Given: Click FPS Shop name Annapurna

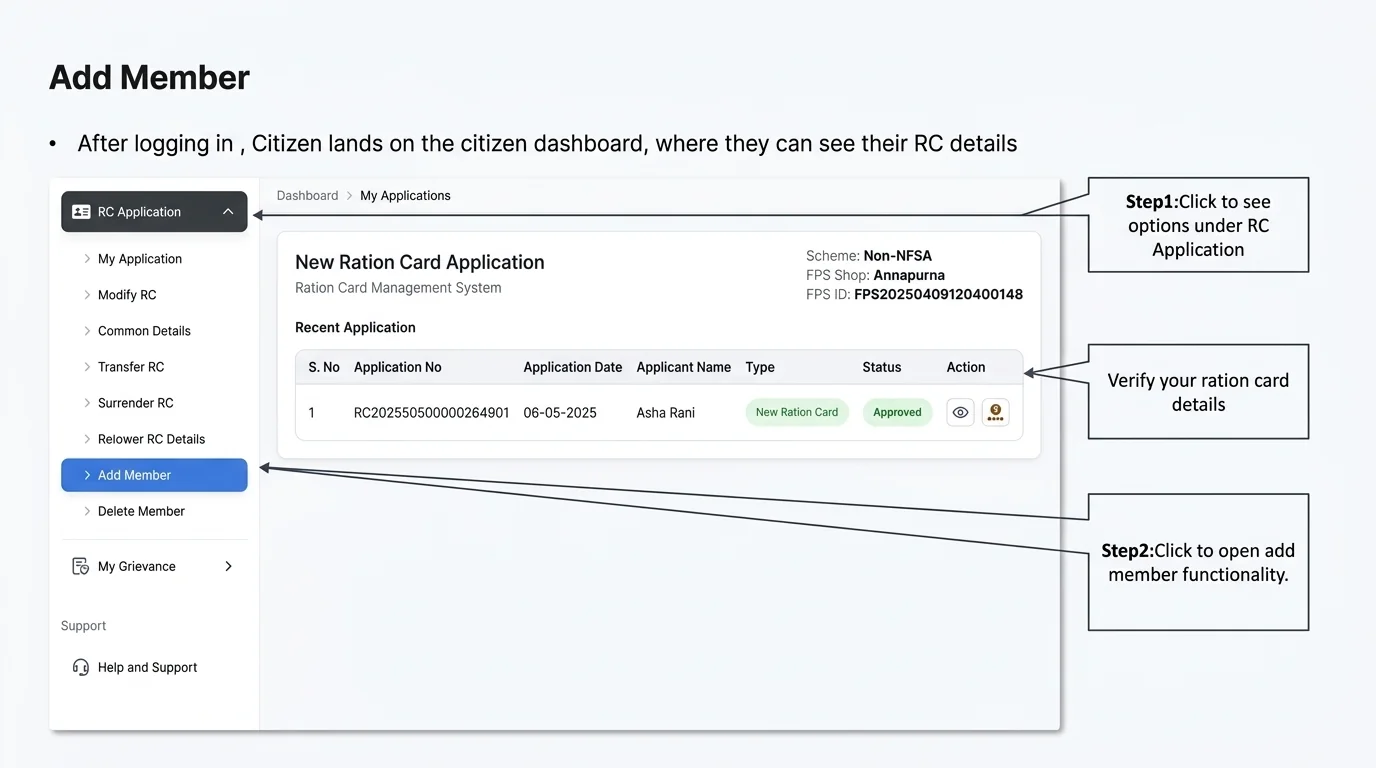Looking at the screenshot, I should pos(909,275).
